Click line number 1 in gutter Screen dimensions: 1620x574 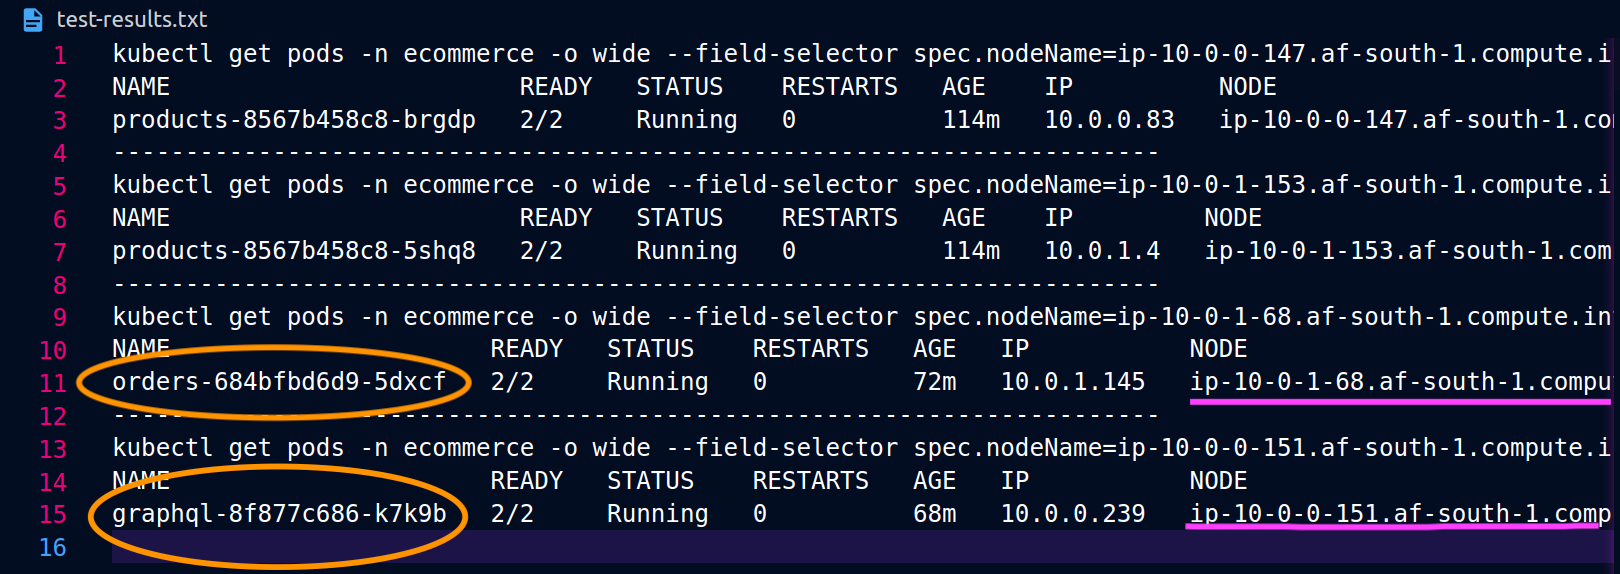[x=60, y=56]
